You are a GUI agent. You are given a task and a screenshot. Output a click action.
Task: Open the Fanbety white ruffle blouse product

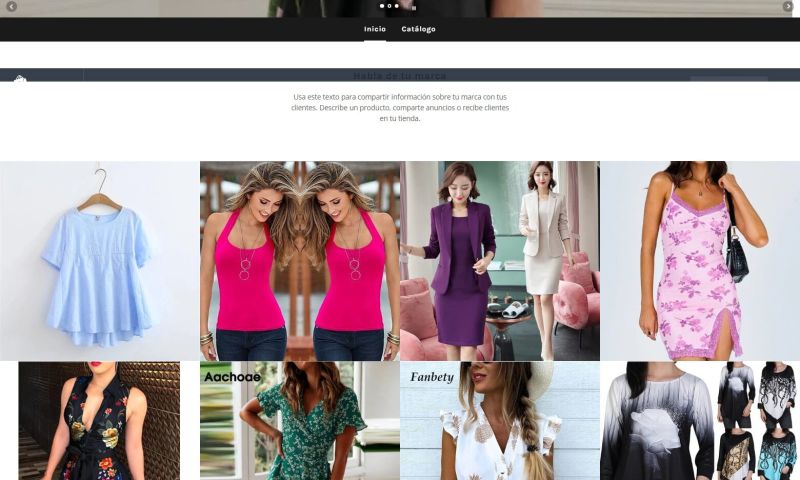[499, 421]
